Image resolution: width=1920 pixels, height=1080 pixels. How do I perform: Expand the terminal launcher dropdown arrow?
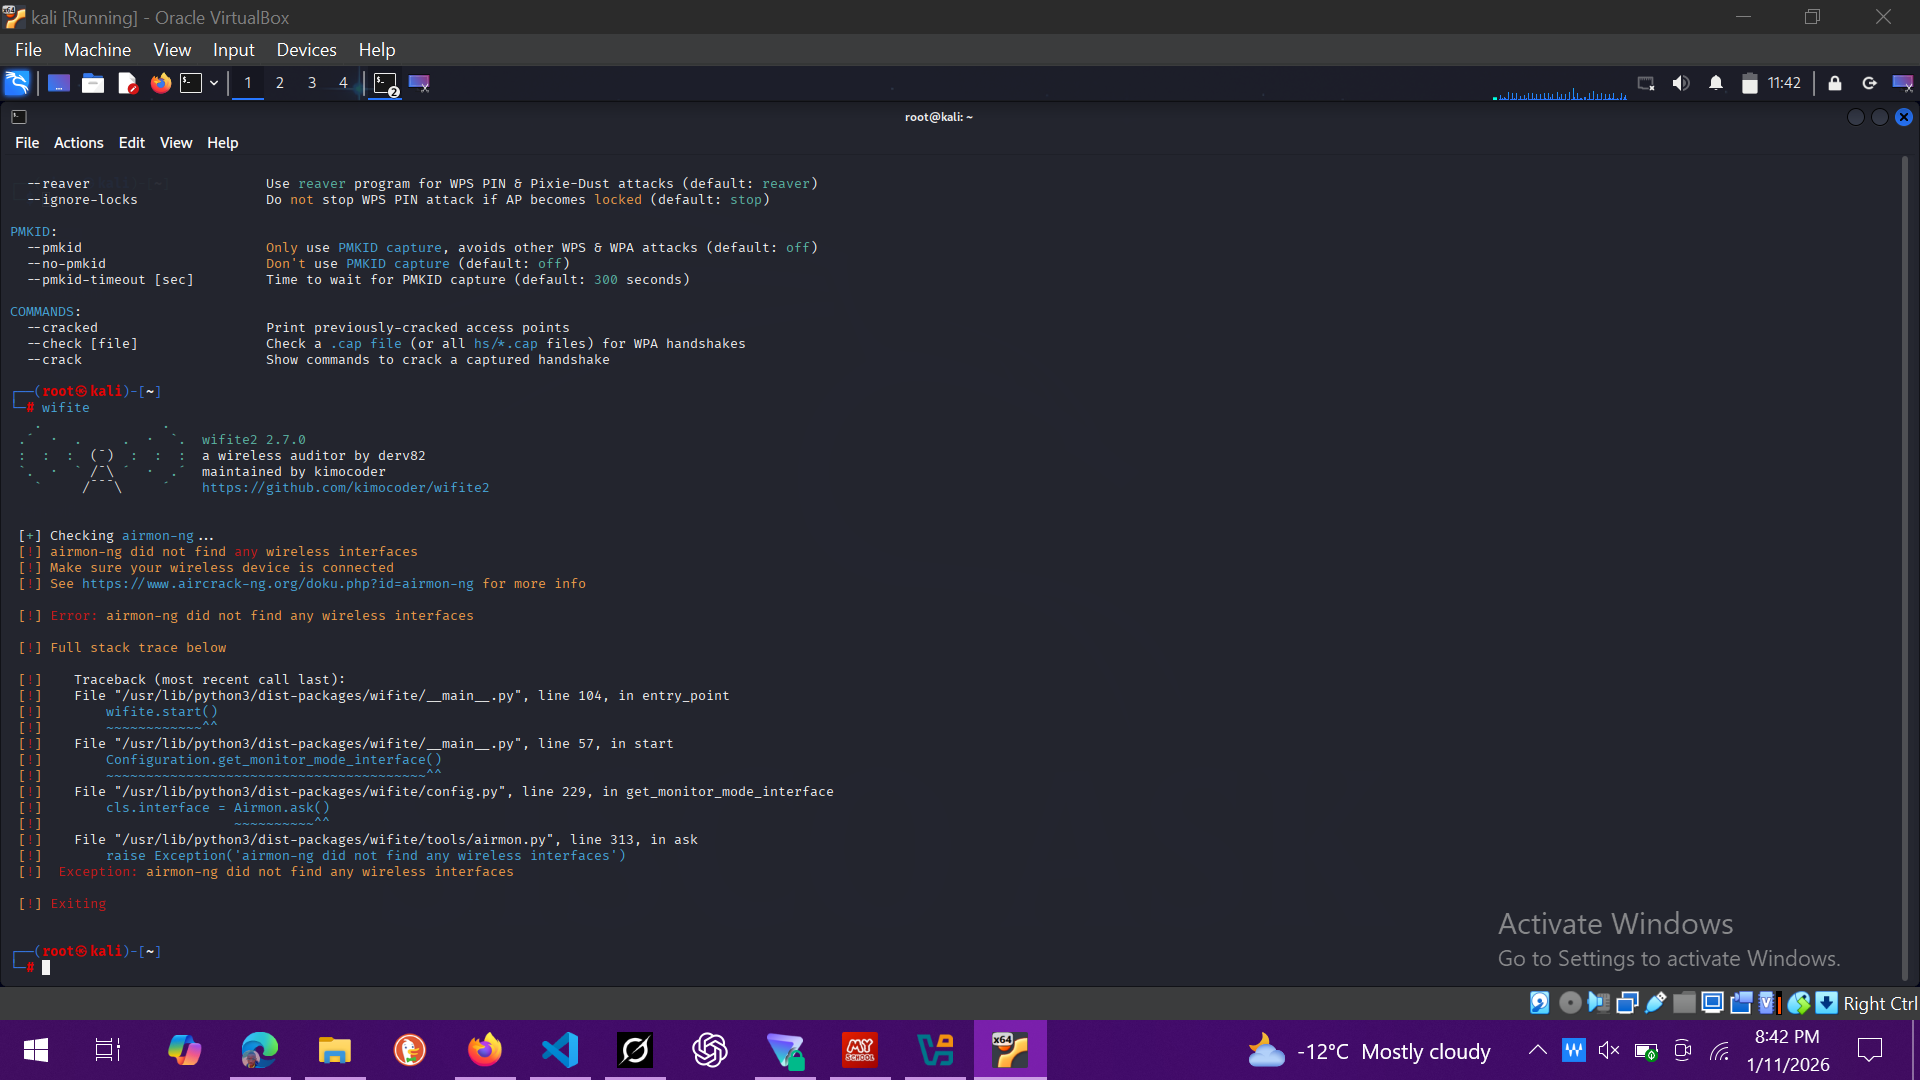pyautogui.click(x=214, y=83)
